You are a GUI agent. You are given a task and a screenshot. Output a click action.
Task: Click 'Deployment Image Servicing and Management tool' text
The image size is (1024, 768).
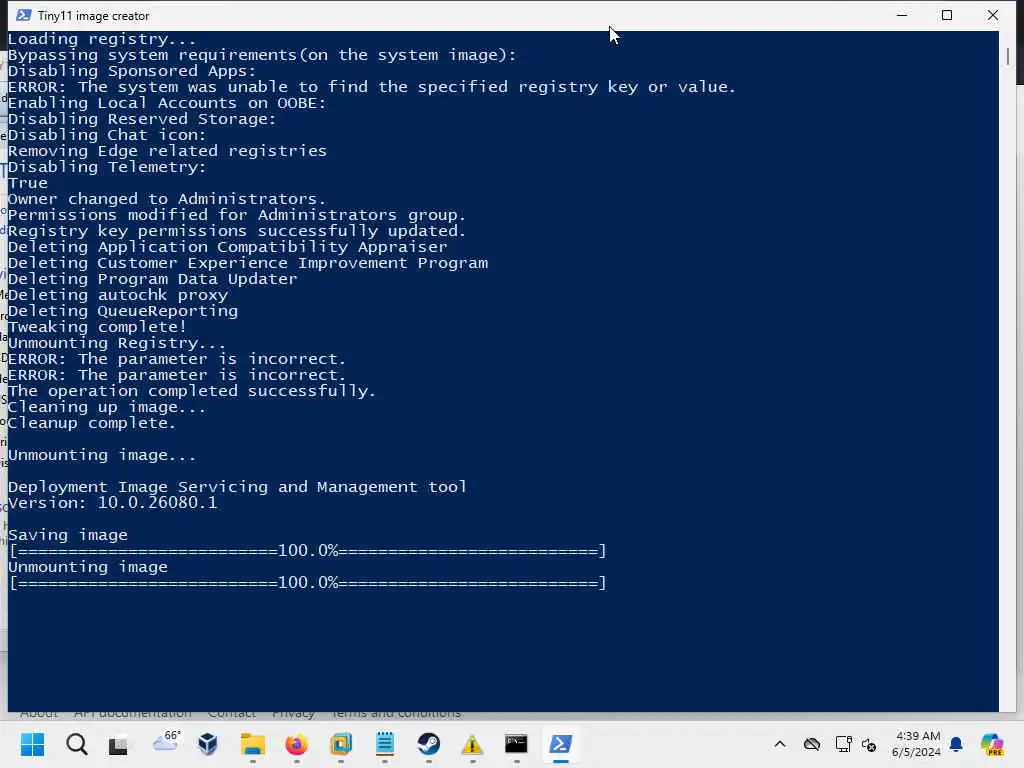pyautogui.click(x=237, y=487)
